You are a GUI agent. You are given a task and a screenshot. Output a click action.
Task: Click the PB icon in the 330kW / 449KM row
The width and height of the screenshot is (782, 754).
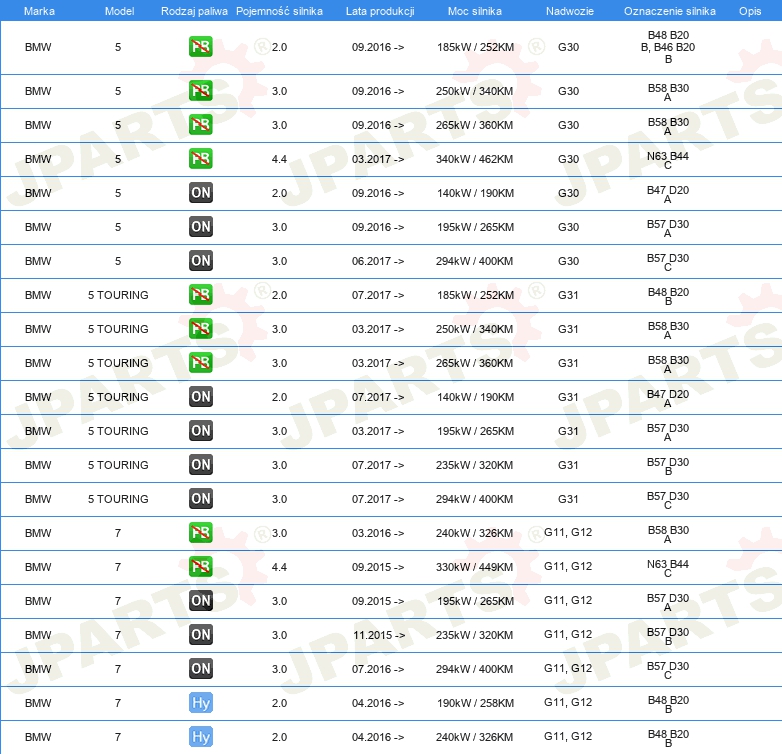pos(200,566)
